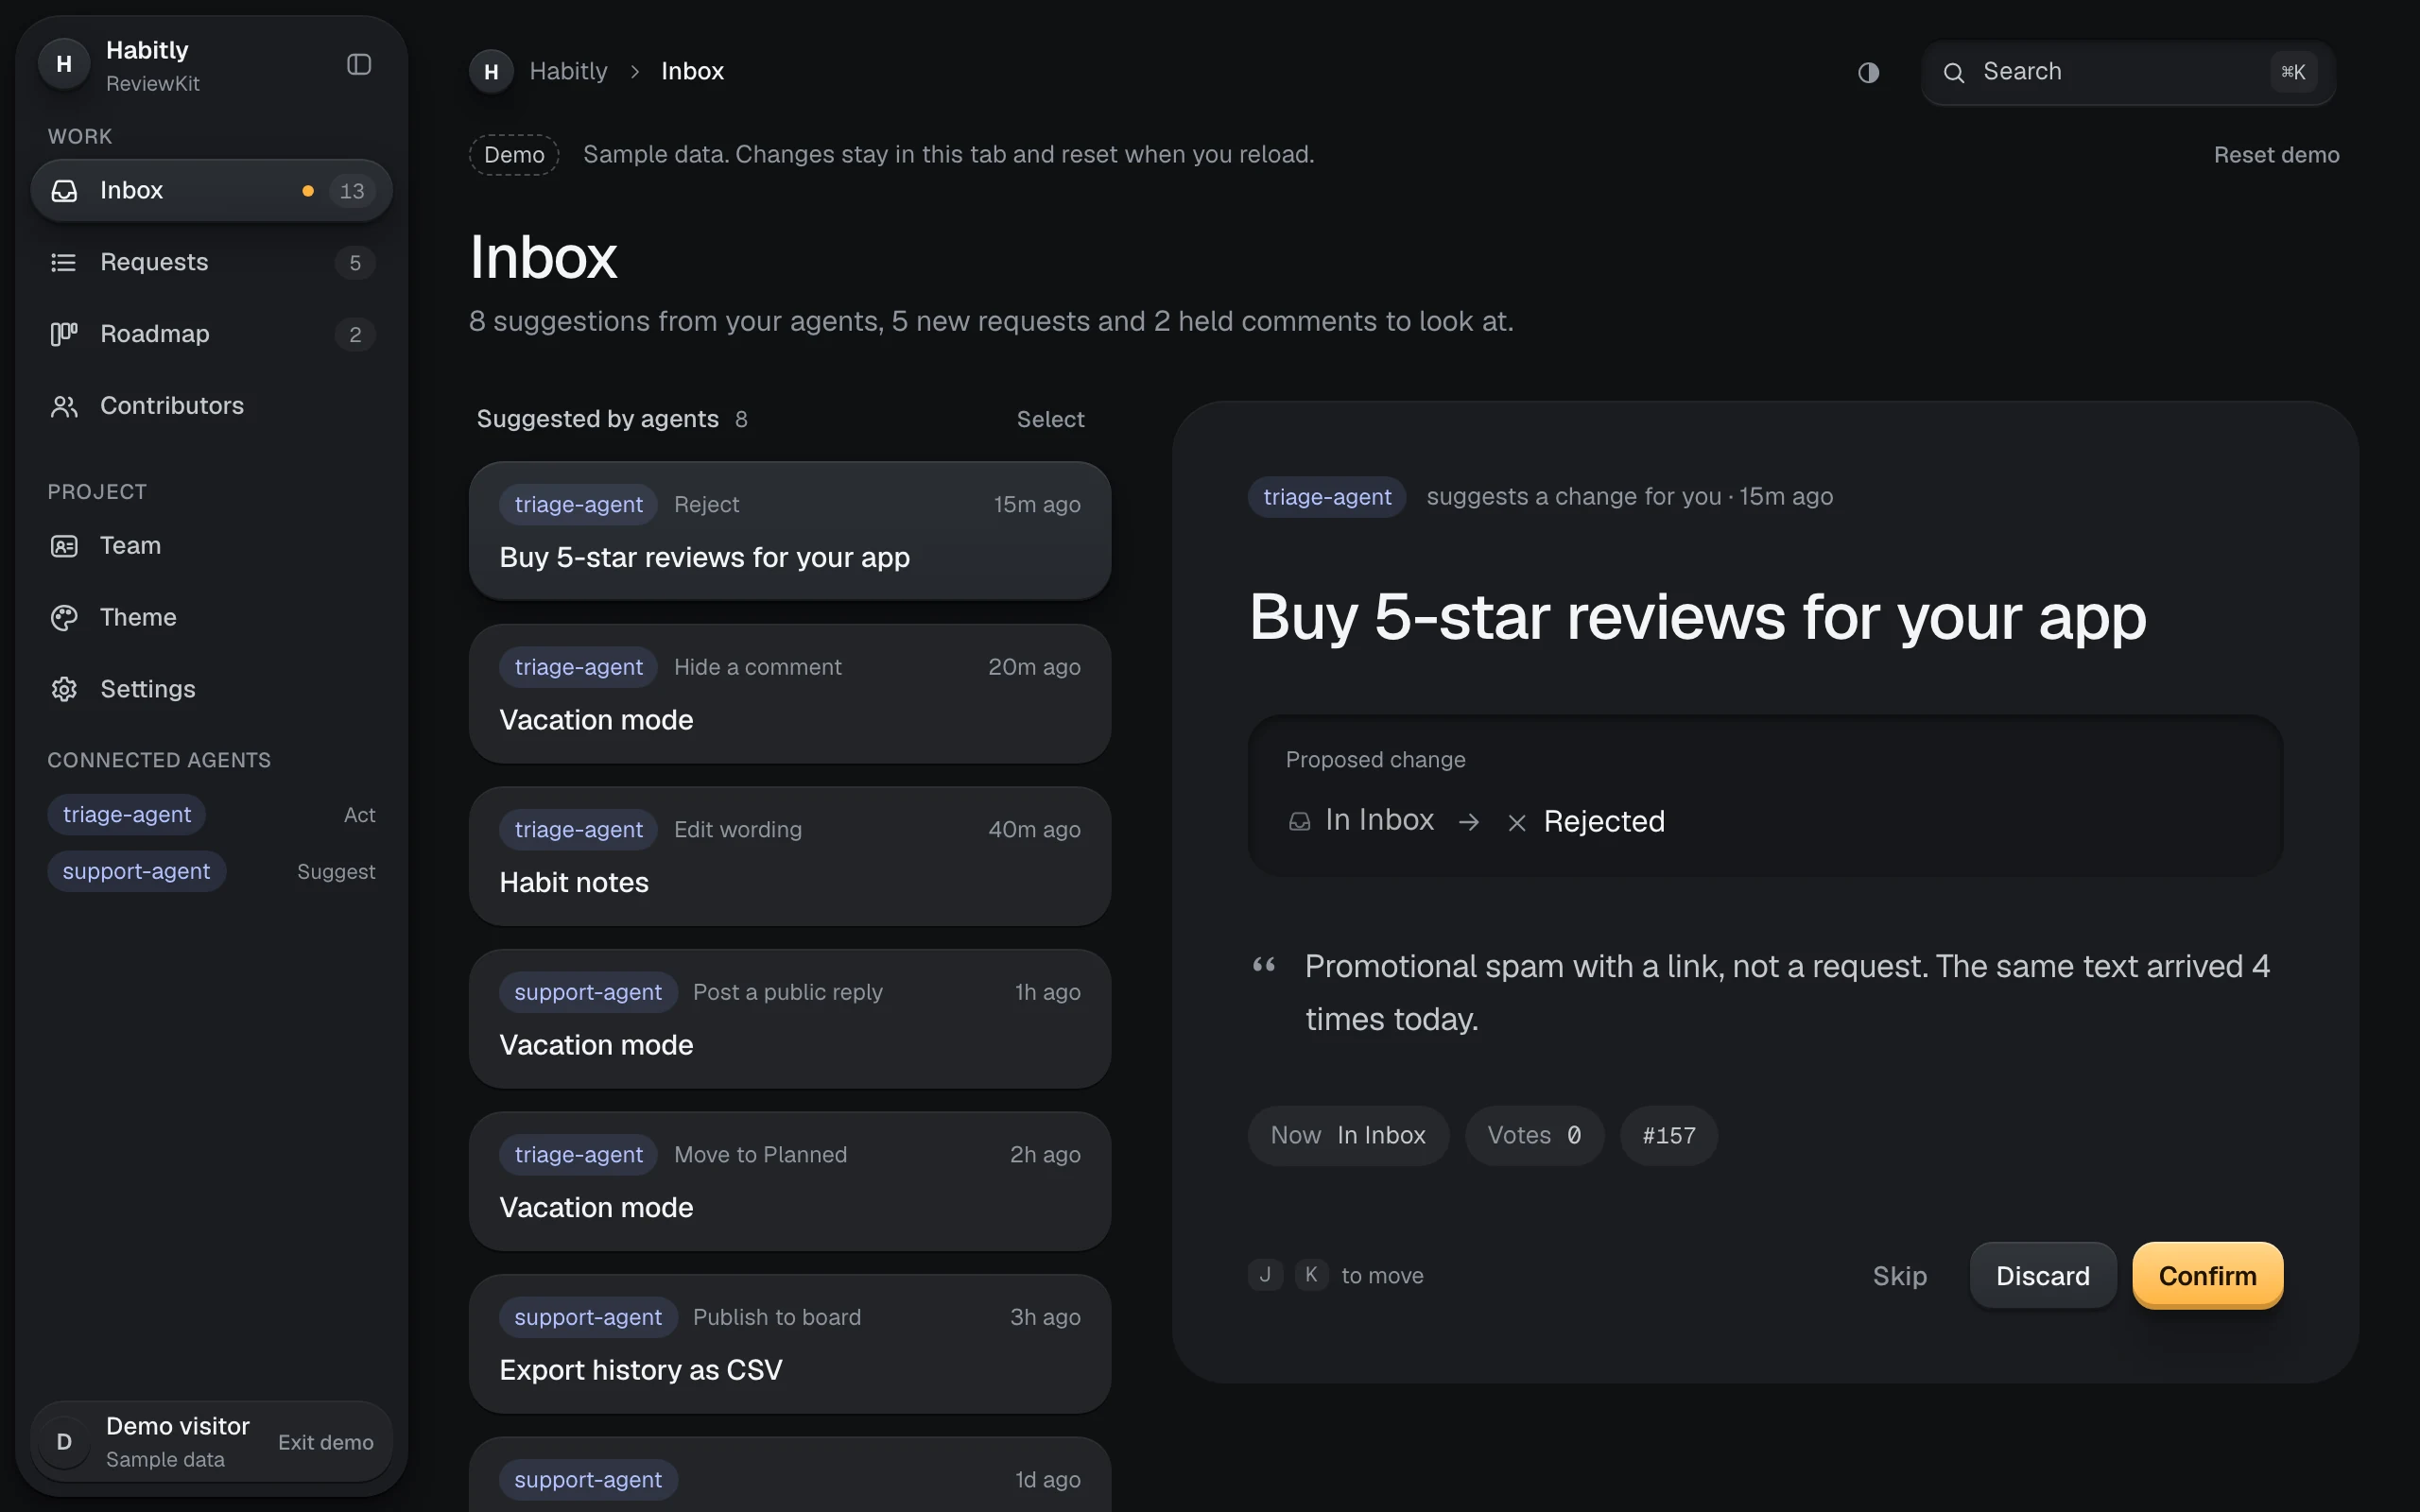This screenshot has width=2420, height=1512.
Task: Click the Theme palette icon
Action: pos(64,618)
